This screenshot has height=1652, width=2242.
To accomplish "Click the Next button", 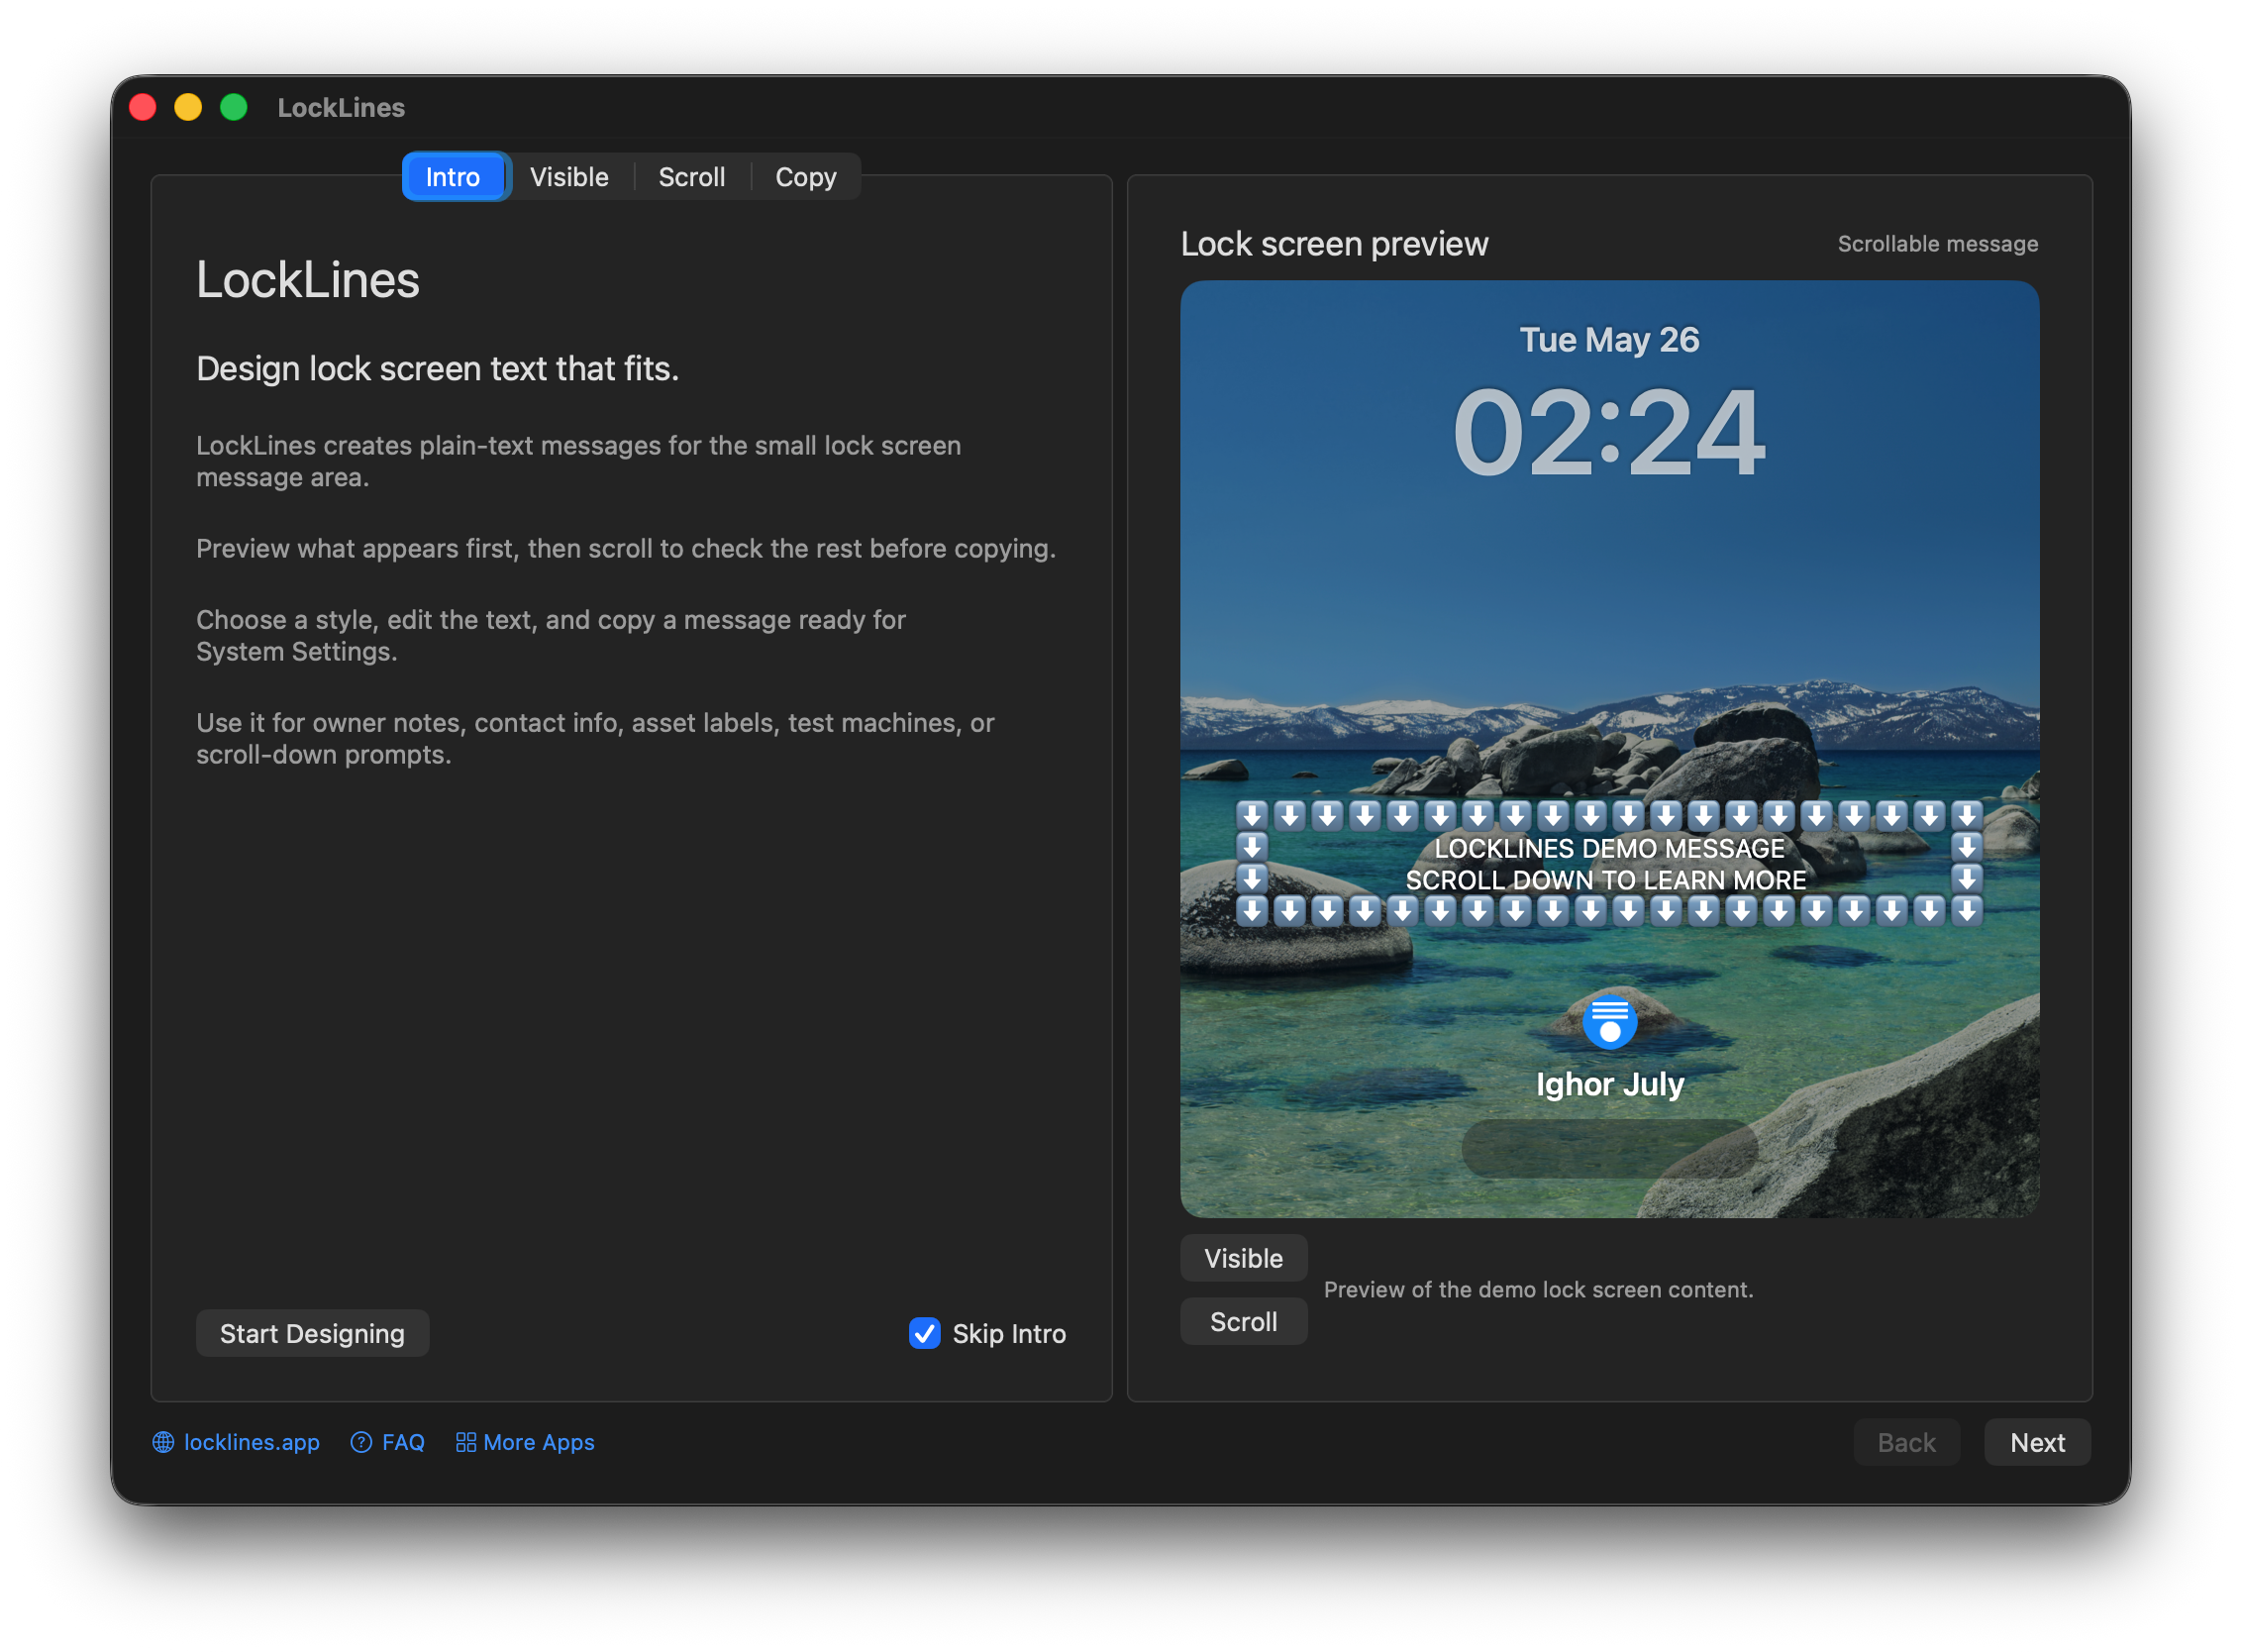I will click(2037, 1443).
